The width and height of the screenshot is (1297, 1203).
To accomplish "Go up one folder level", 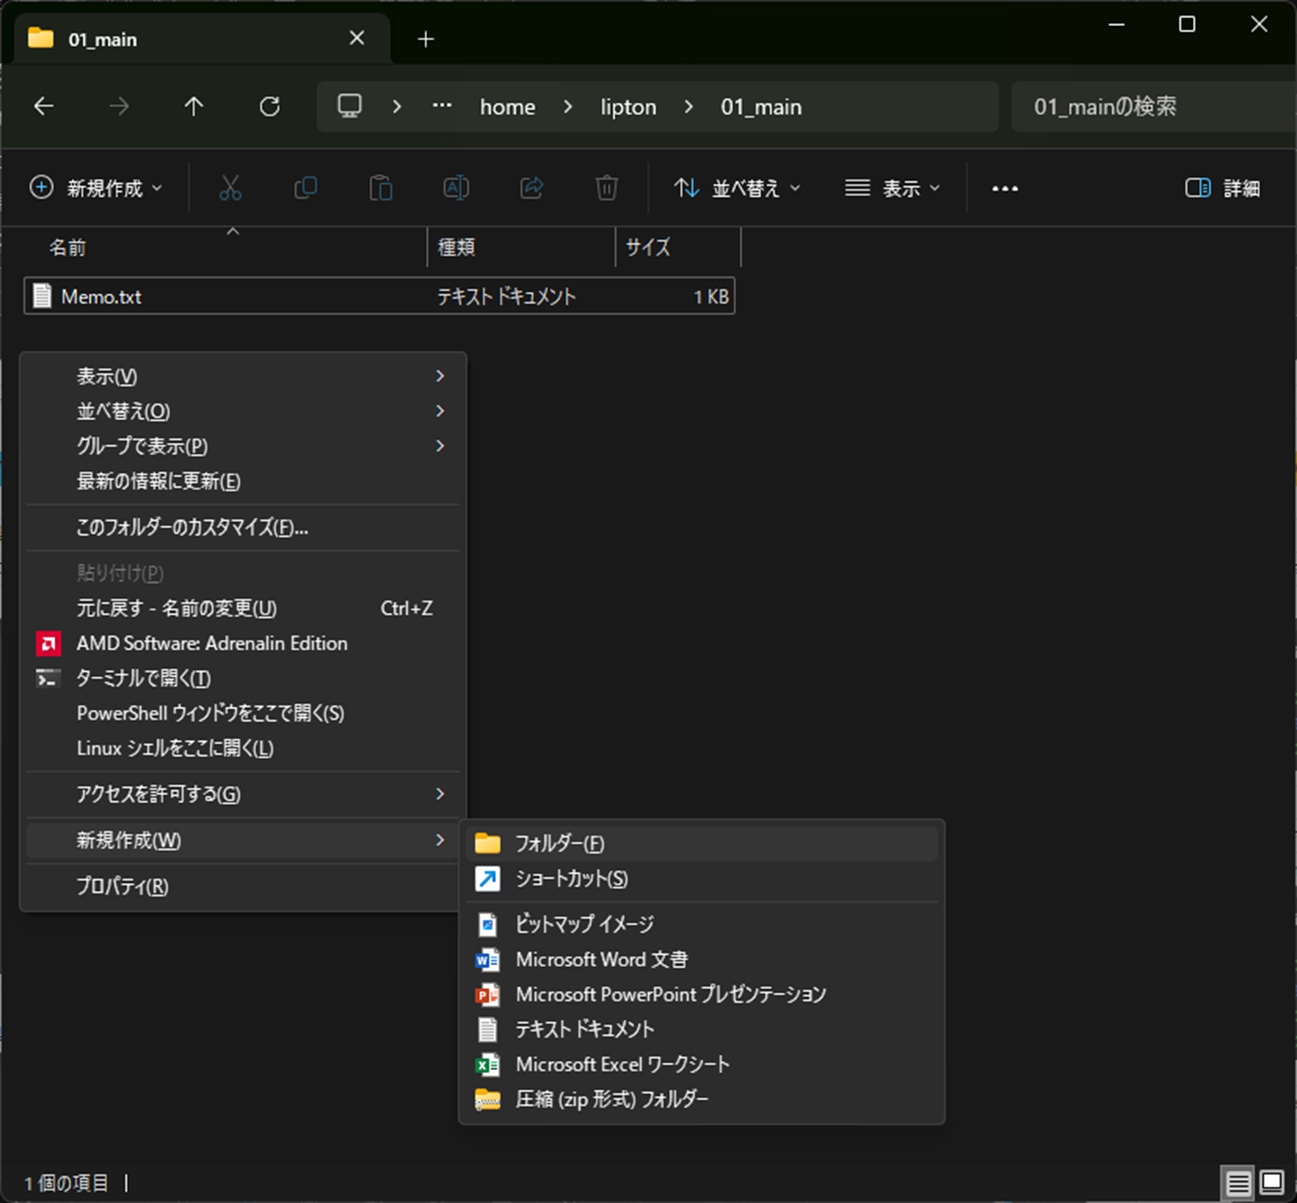I will tap(194, 106).
